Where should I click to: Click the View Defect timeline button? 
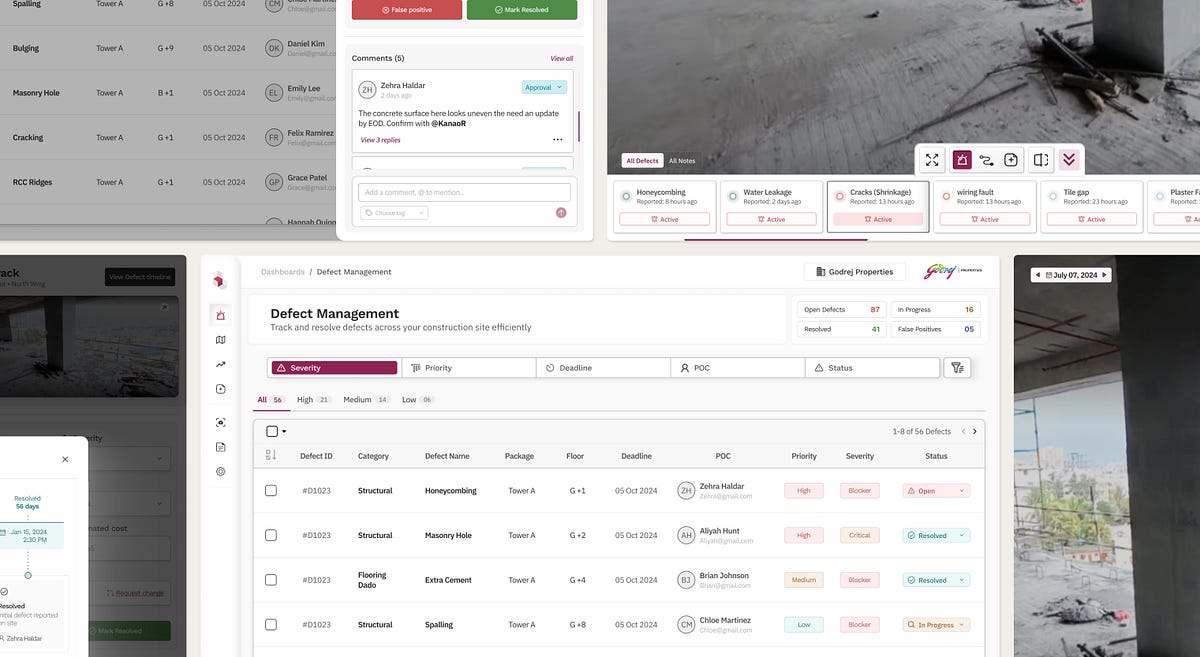point(141,277)
